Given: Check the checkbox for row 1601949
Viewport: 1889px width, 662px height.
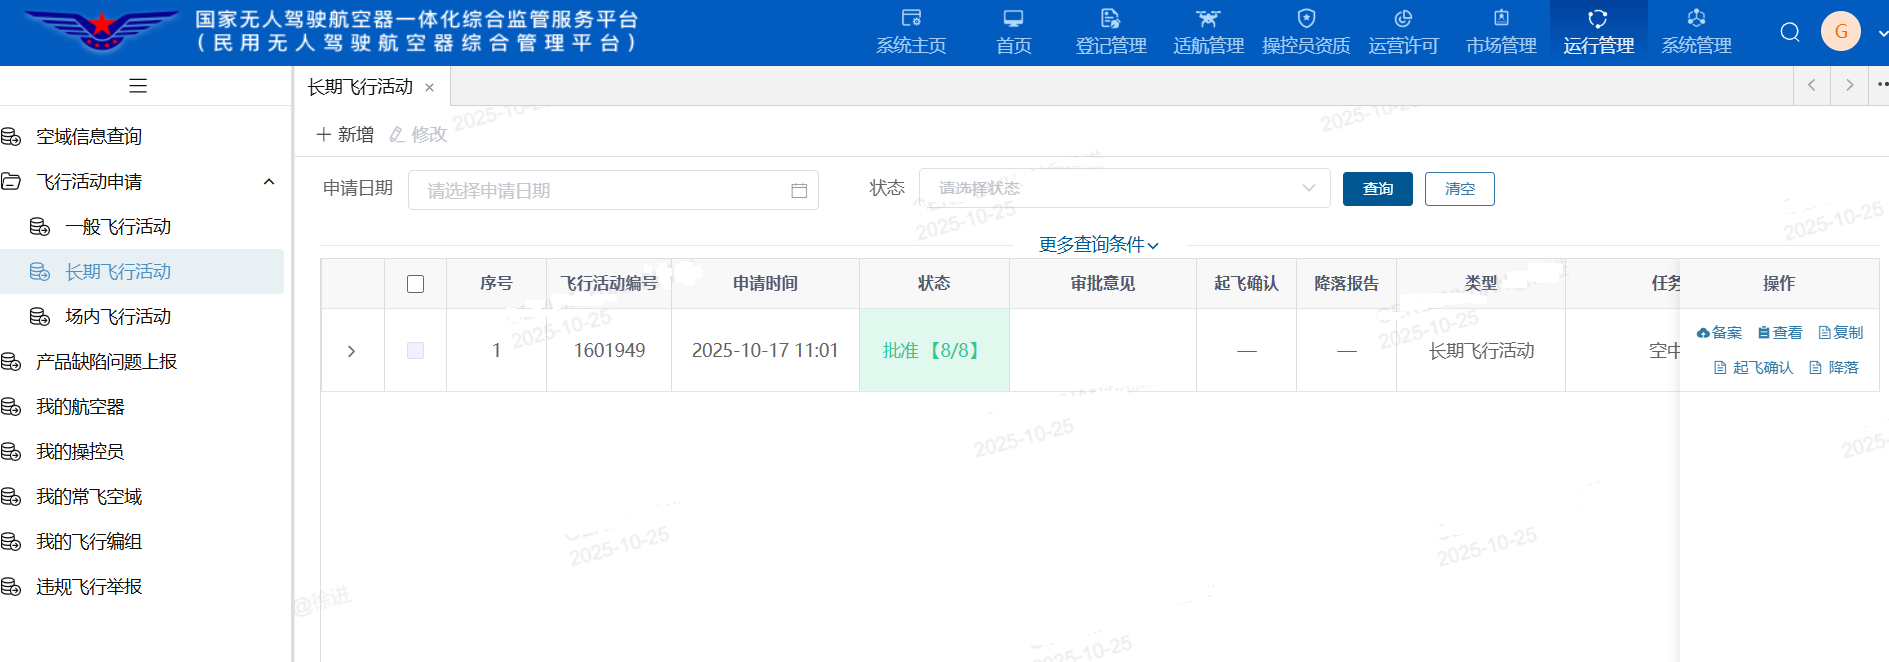Looking at the screenshot, I should click(416, 351).
